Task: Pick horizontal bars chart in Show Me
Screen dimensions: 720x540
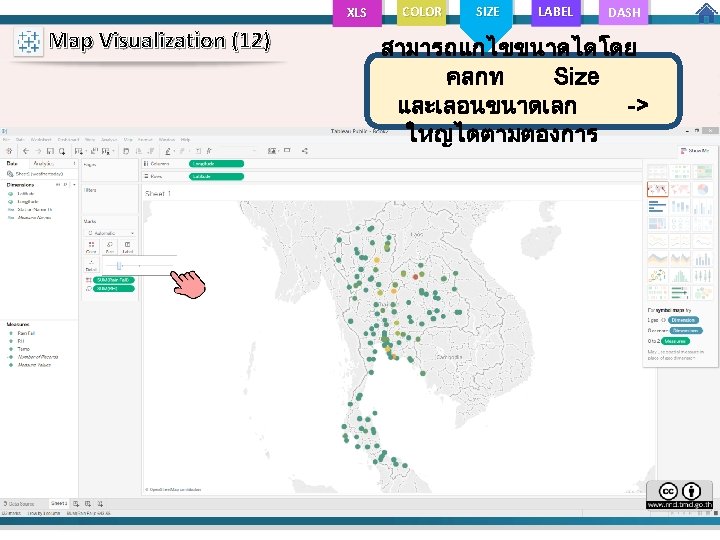Action: pyautogui.click(x=658, y=206)
